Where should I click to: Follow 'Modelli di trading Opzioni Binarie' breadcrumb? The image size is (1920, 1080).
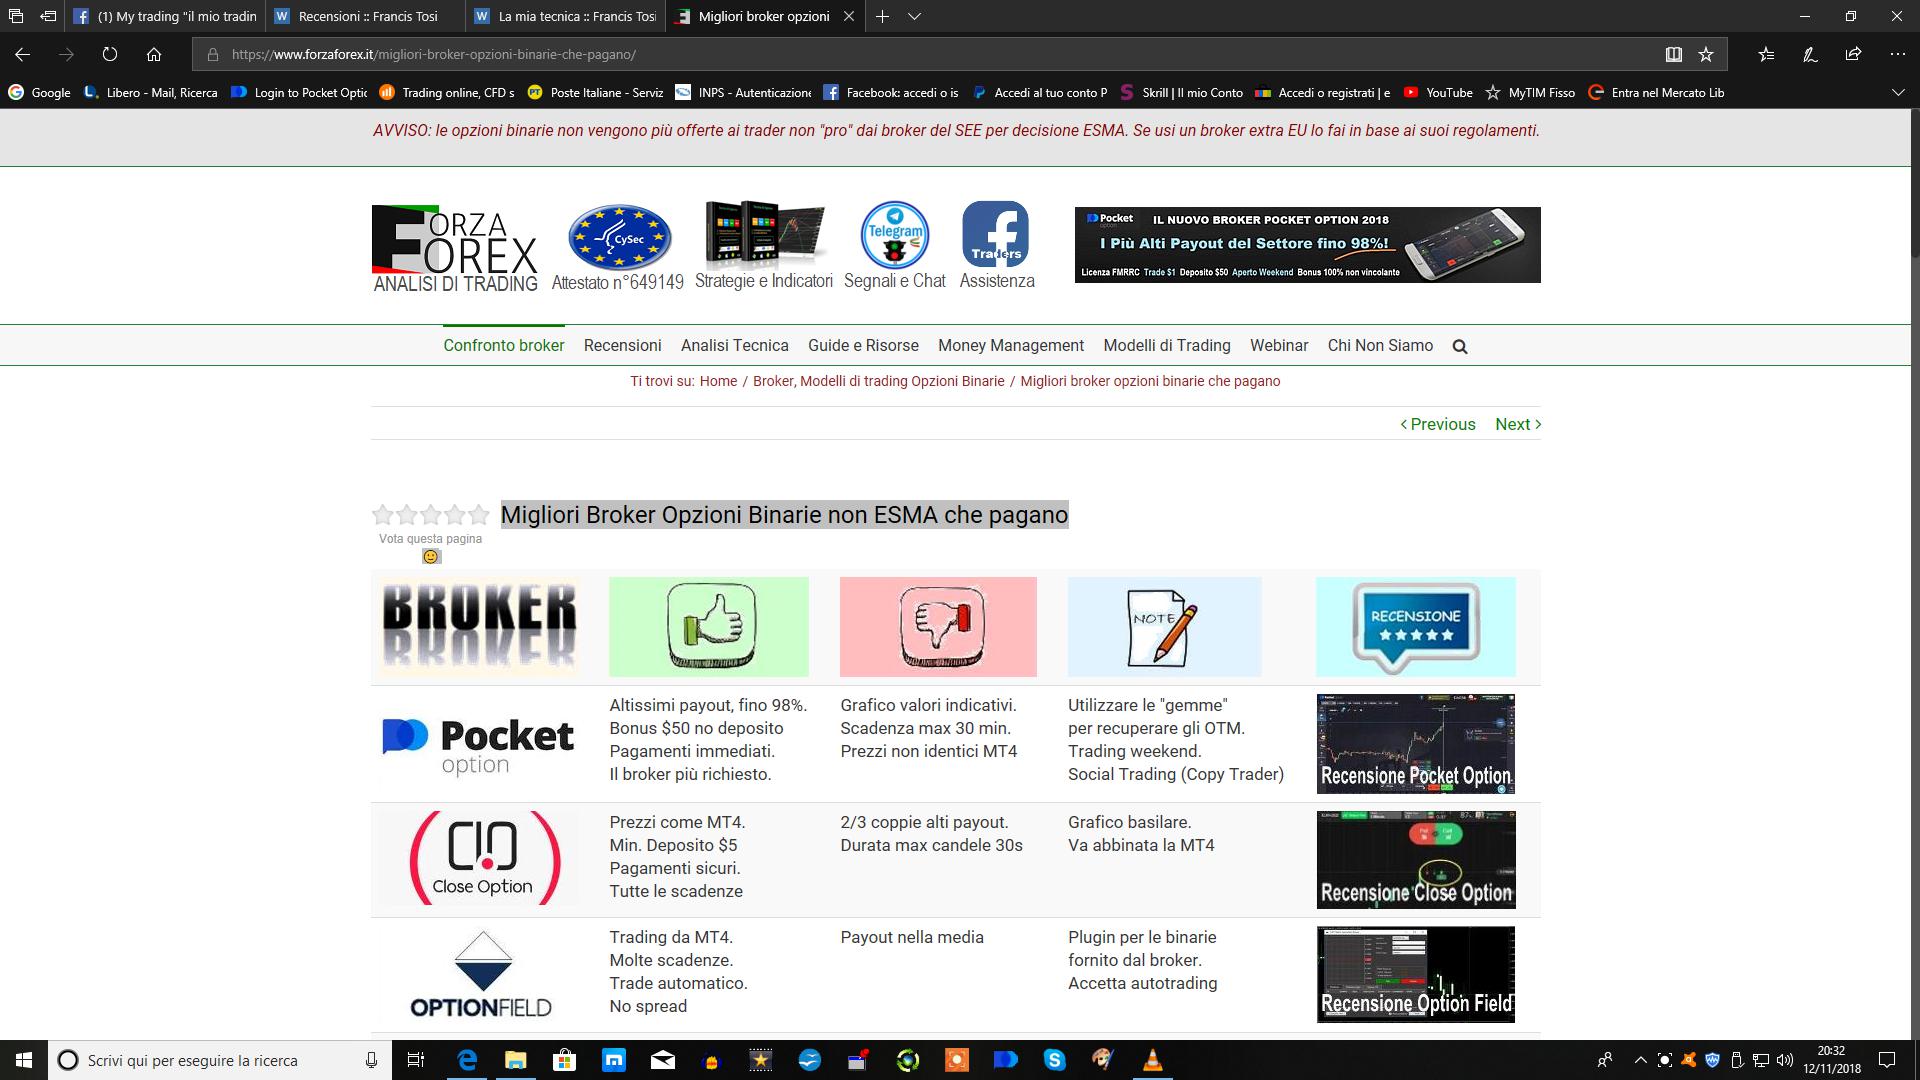coord(902,381)
